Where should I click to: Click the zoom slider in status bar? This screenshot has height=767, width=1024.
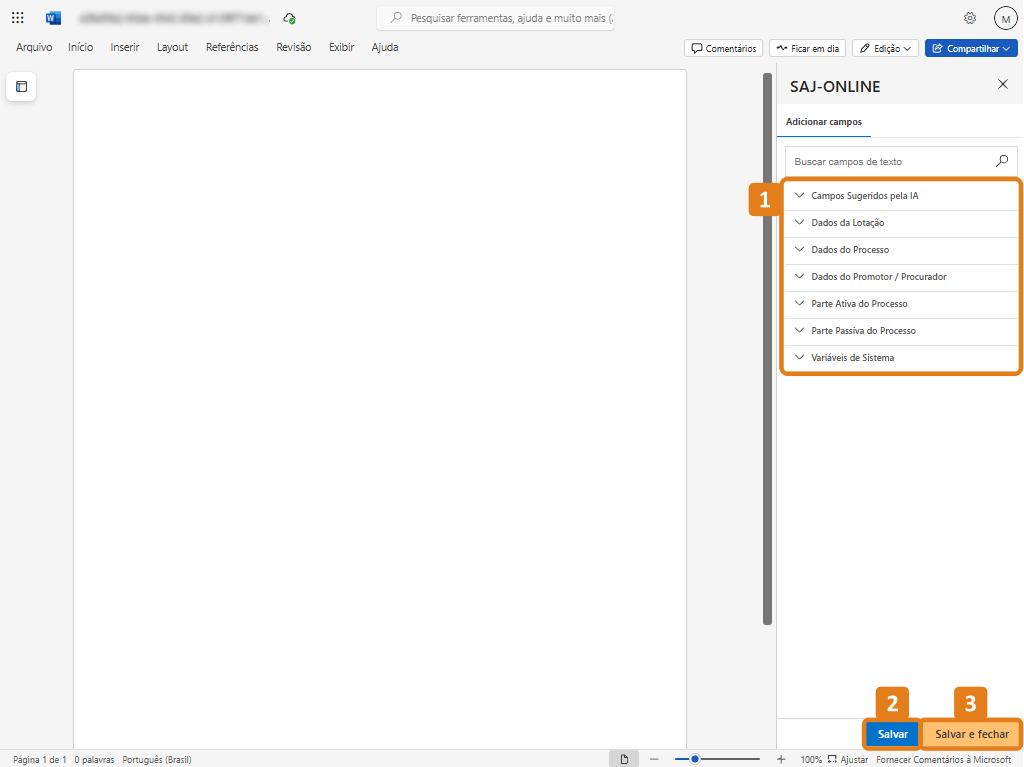click(716, 759)
